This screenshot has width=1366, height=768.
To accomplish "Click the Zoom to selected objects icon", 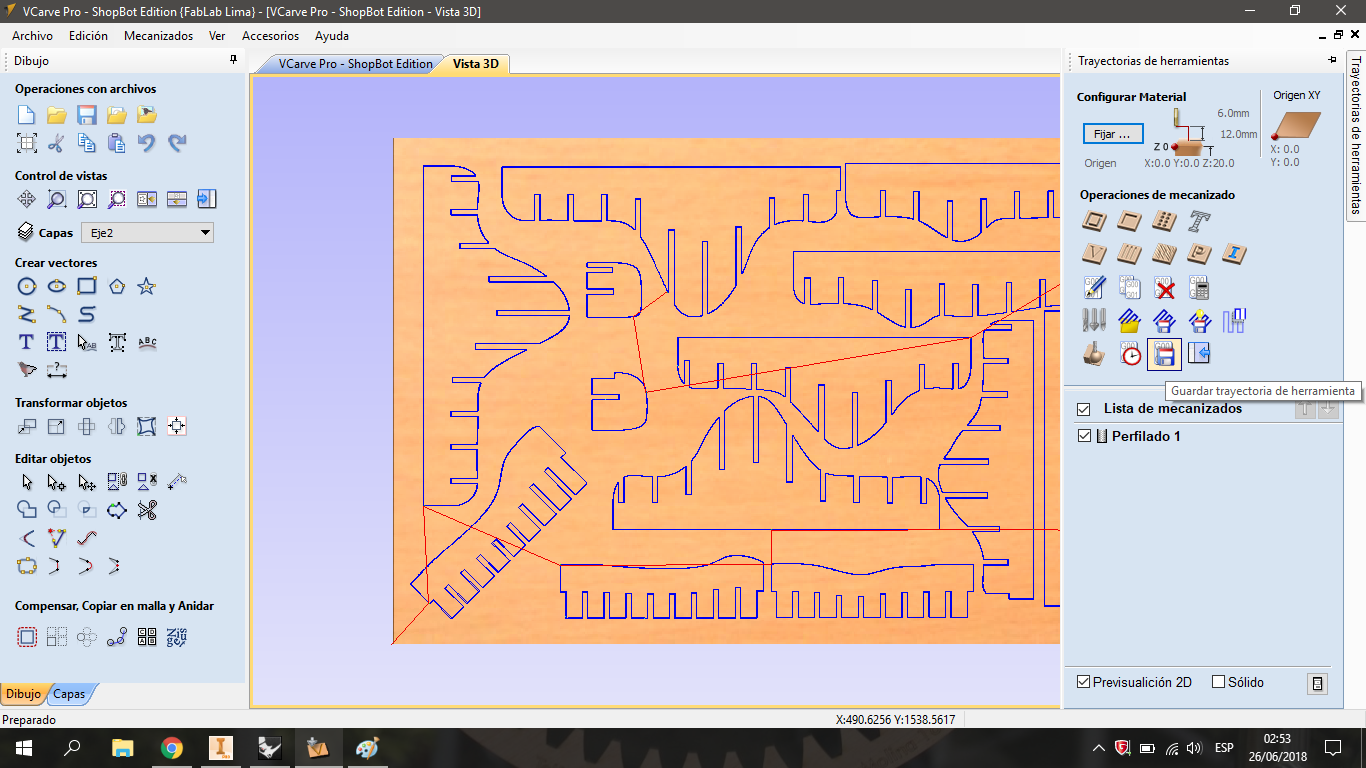I will 117,199.
